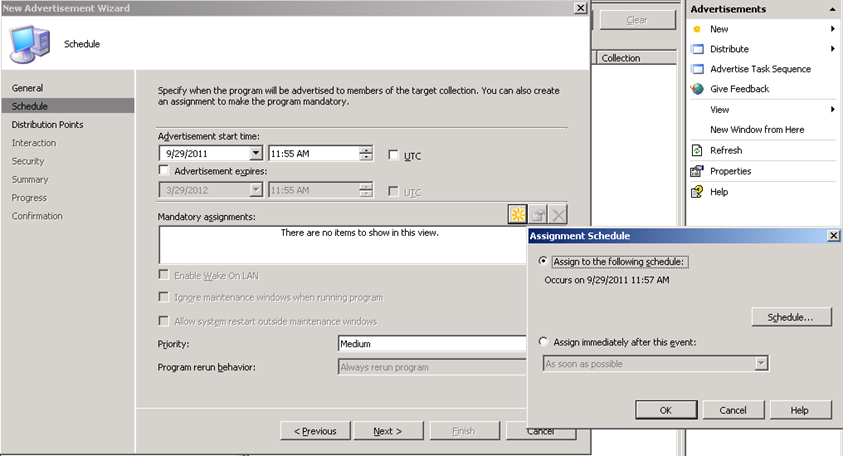This screenshot has height=456, width=843.
Task: Choose Advertise Task Sequence action
Action: coord(760,69)
